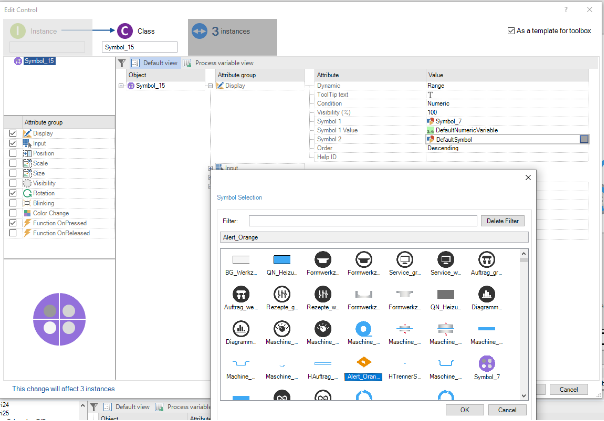Open Default view in the background window

[126, 407]
